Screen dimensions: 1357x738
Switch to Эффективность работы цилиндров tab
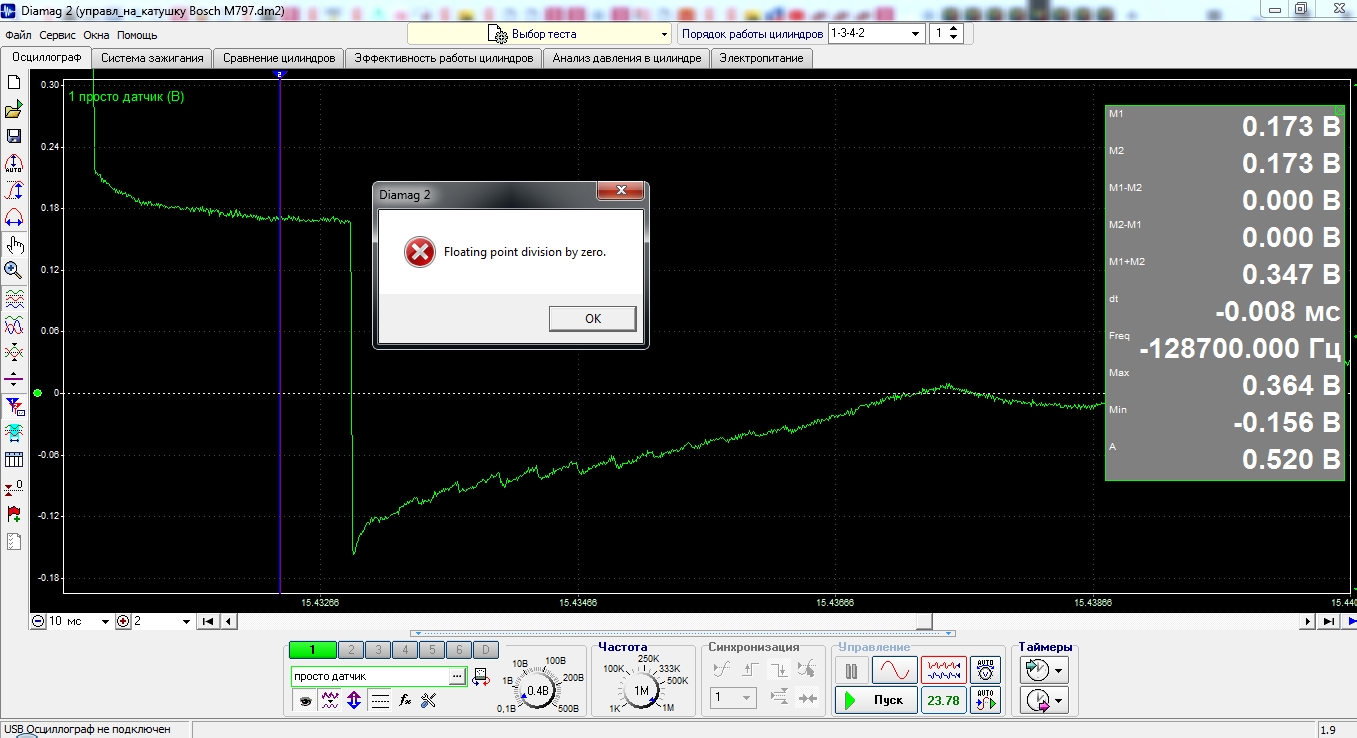pyautogui.click(x=443, y=58)
